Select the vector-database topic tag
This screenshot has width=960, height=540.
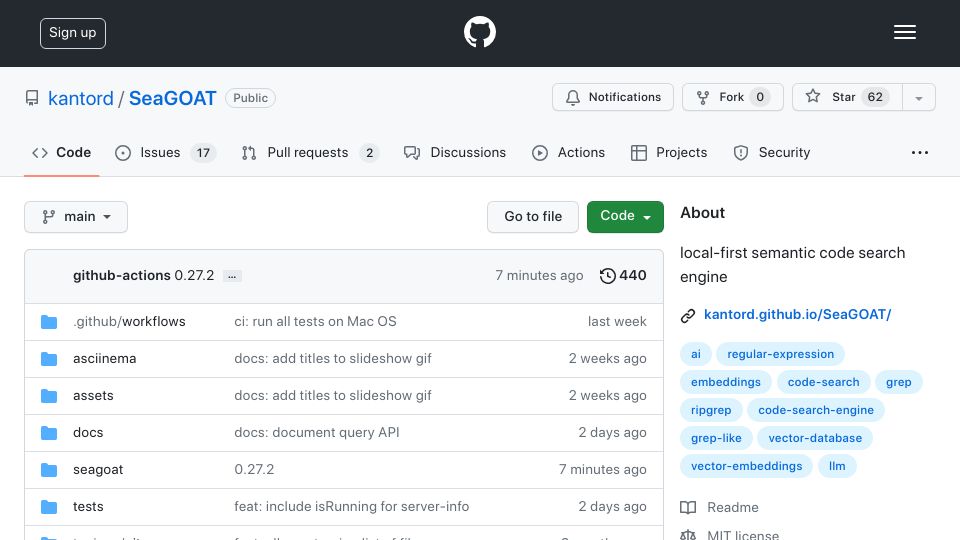815,438
